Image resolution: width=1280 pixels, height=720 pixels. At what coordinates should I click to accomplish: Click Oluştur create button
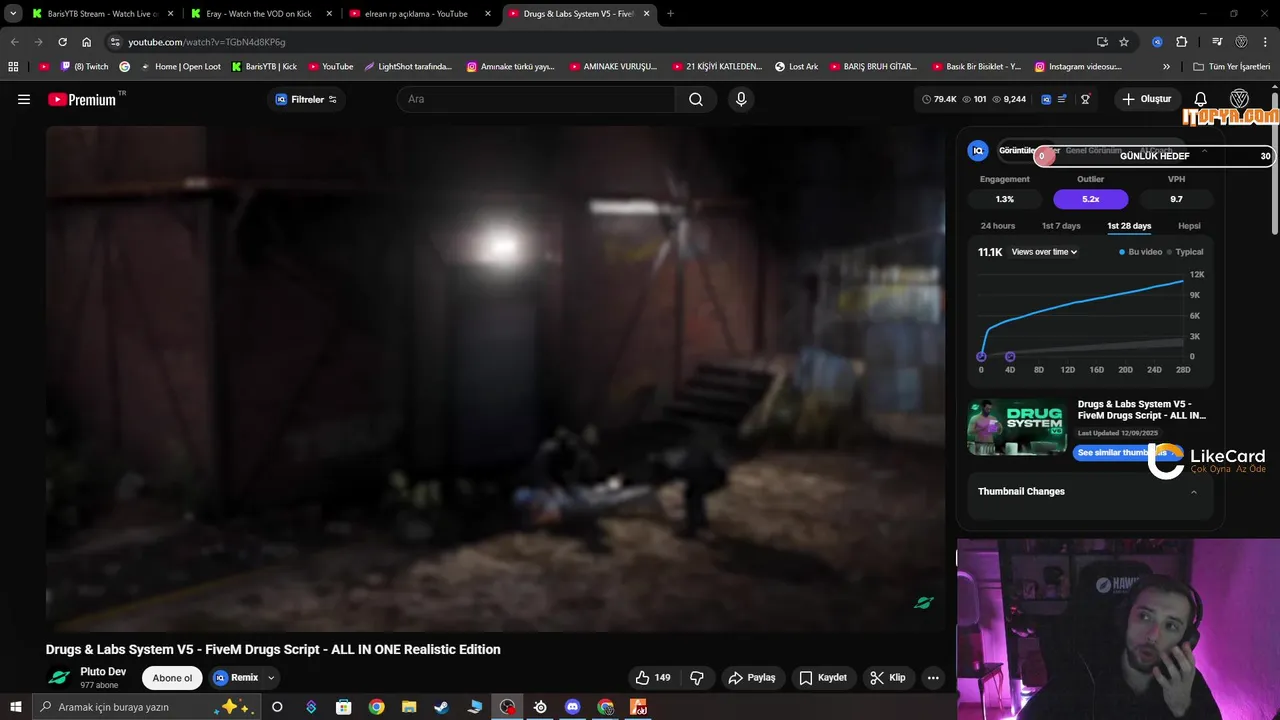[1146, 99]
